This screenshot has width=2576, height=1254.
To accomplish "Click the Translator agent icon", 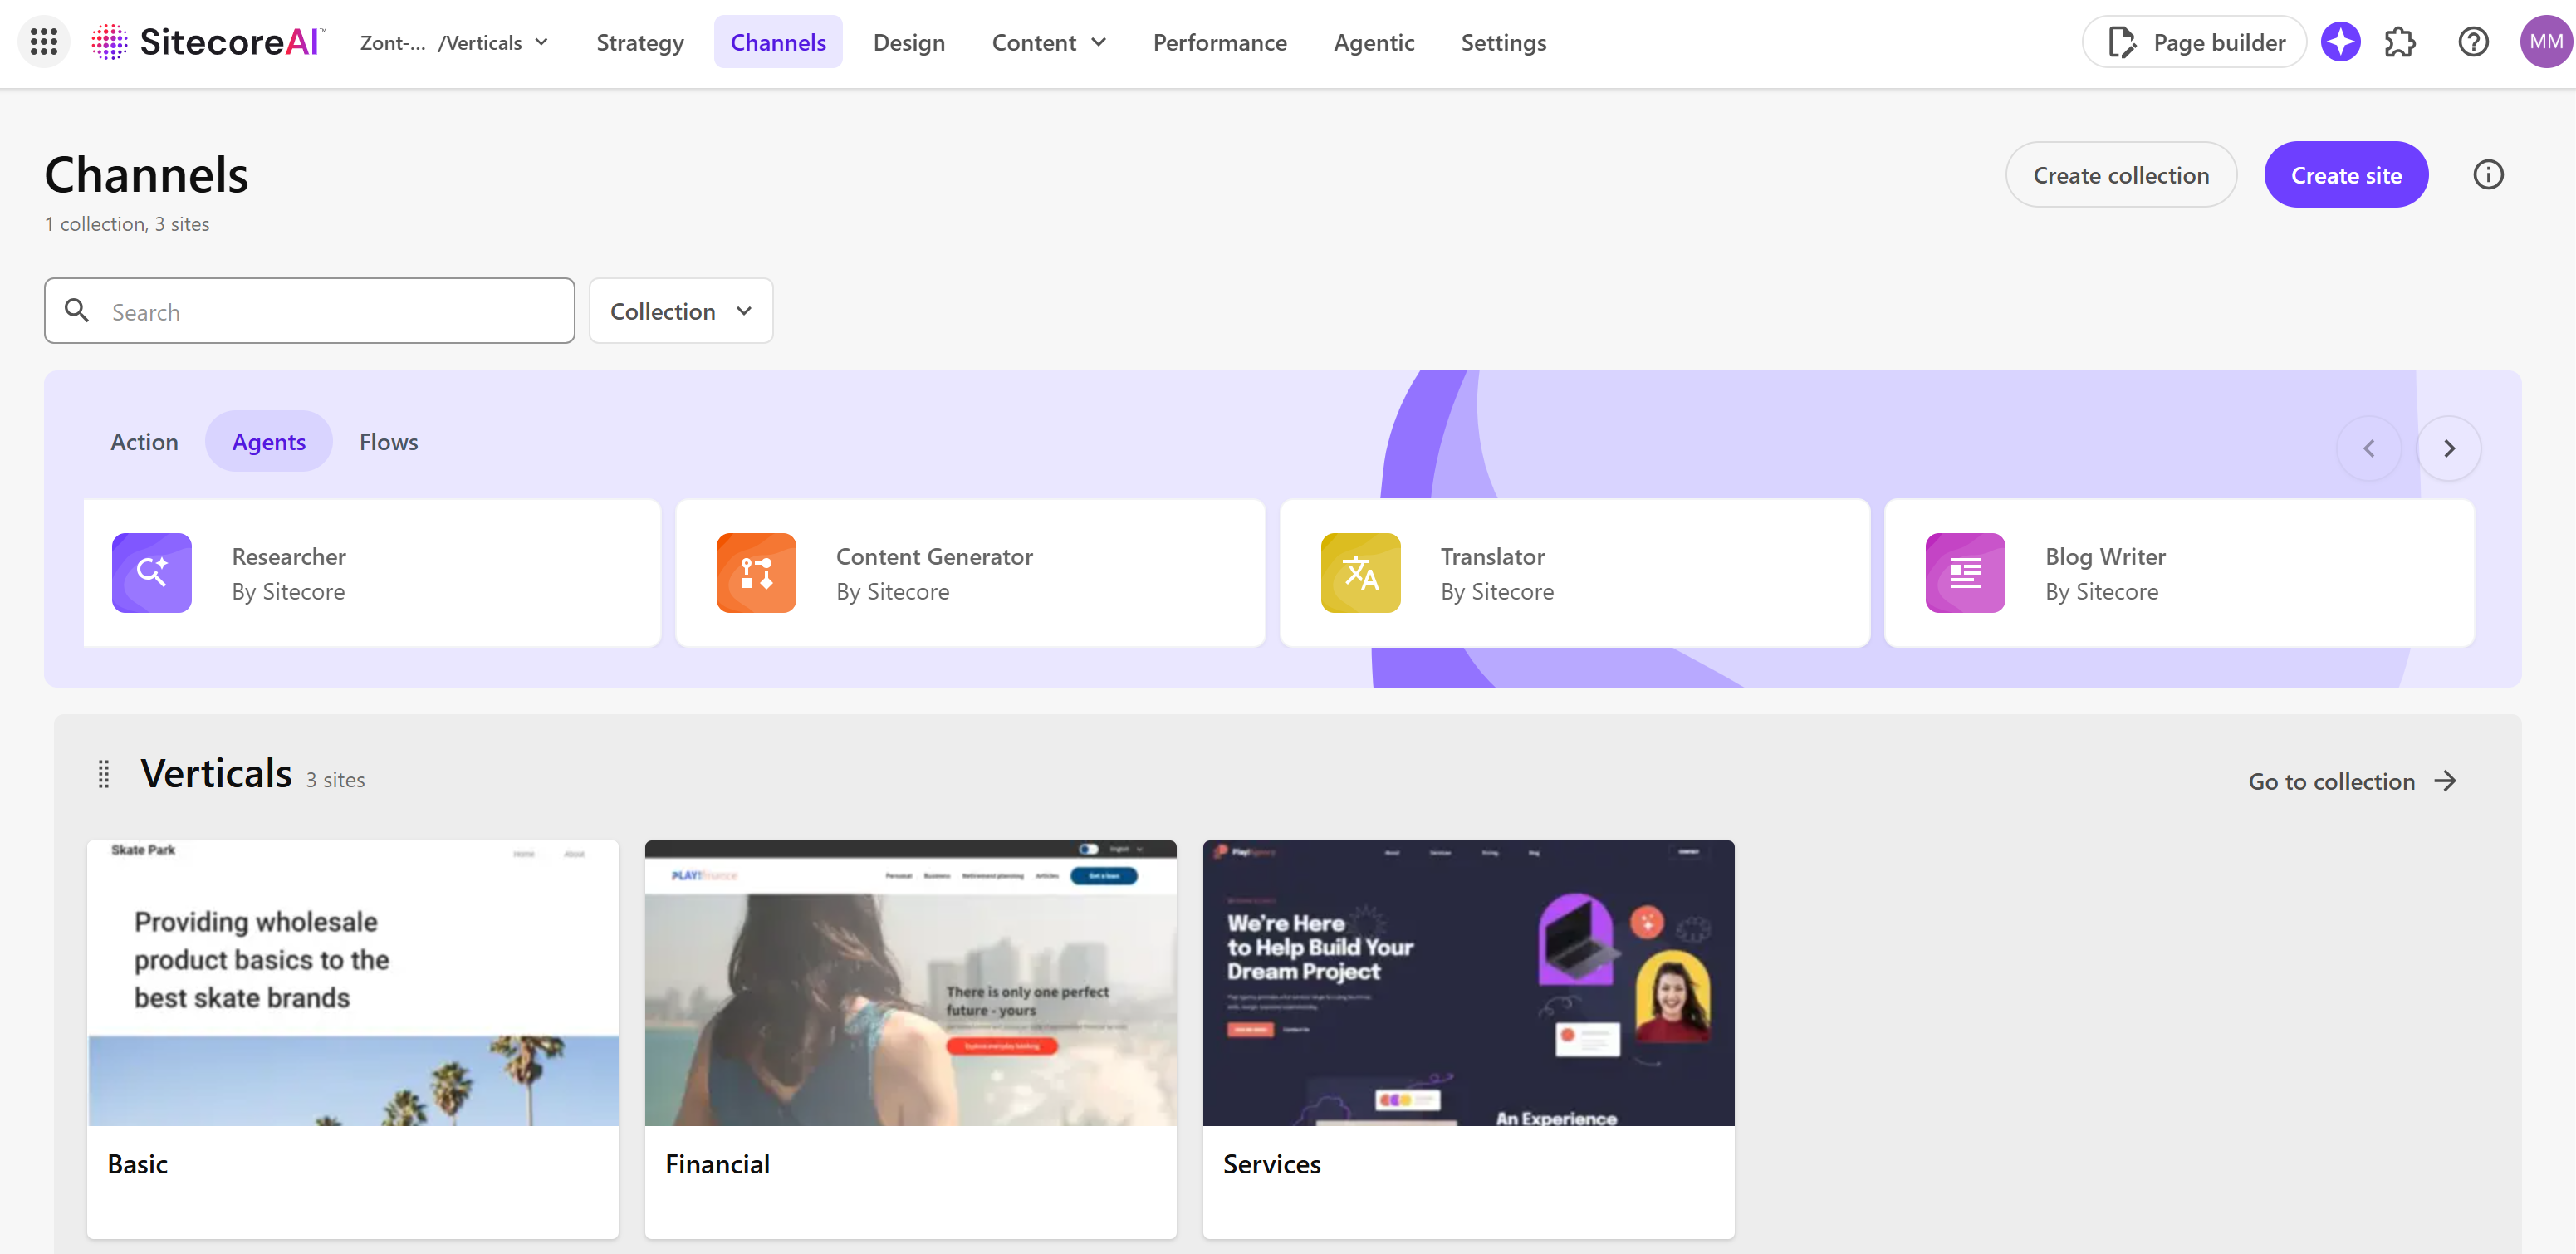I will tap(1360, 573).
